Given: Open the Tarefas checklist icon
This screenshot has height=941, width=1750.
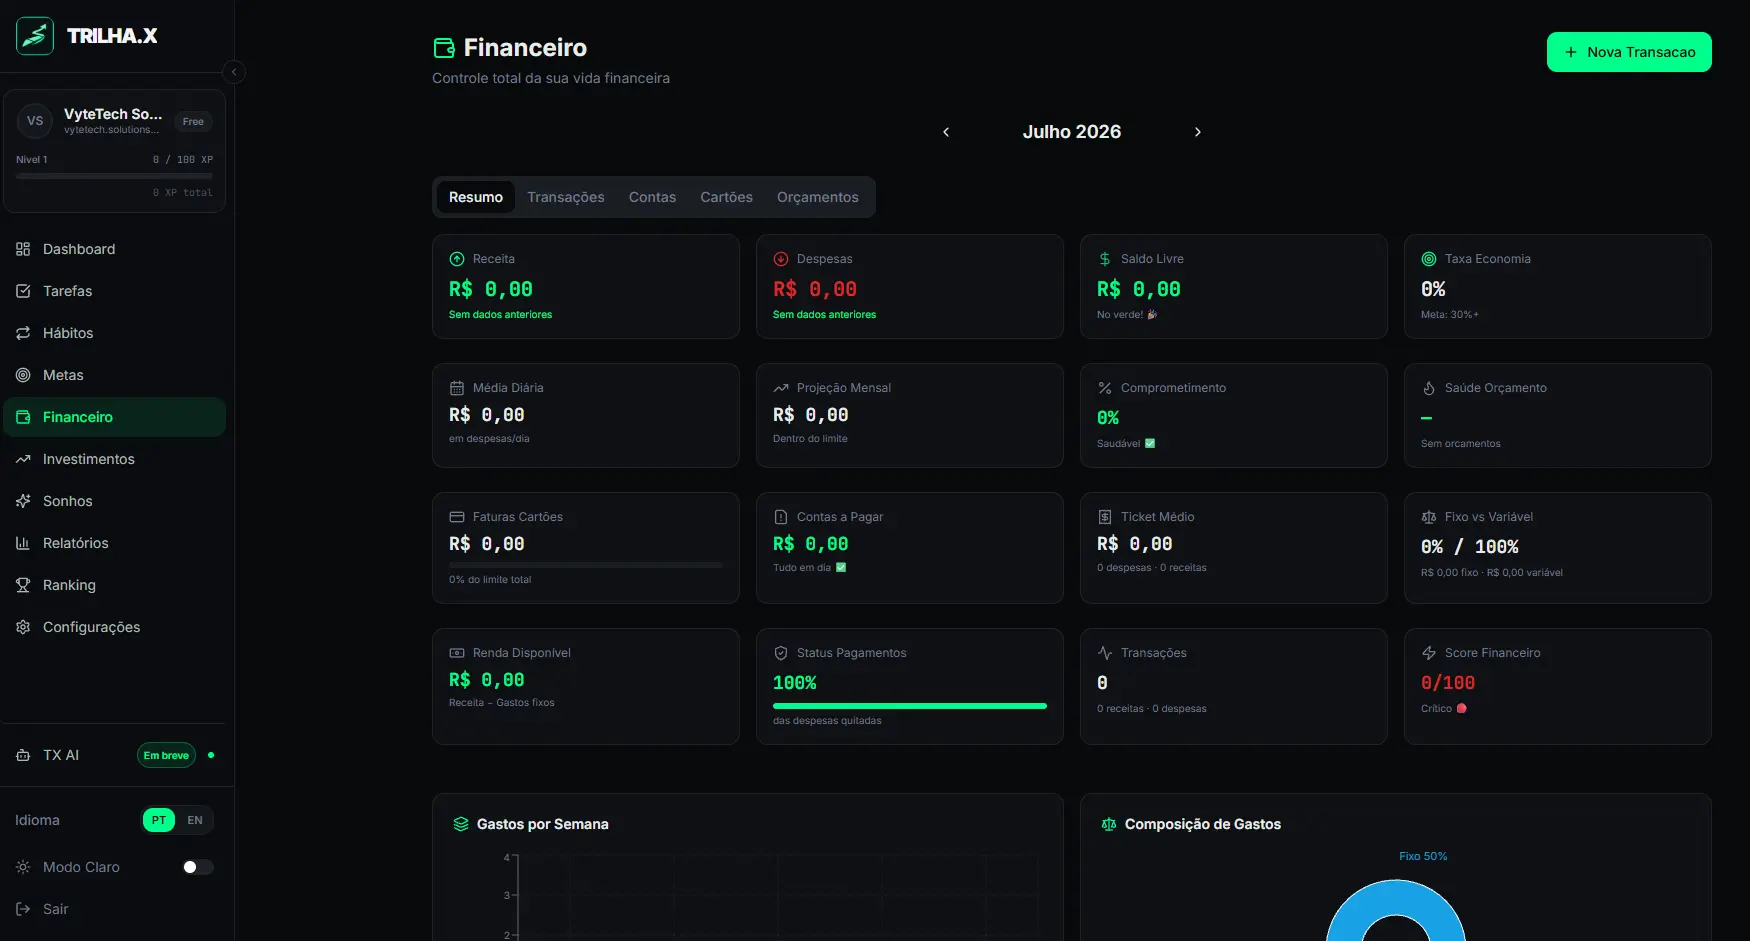Looking at the screenshot, I should tap(23, 291).
